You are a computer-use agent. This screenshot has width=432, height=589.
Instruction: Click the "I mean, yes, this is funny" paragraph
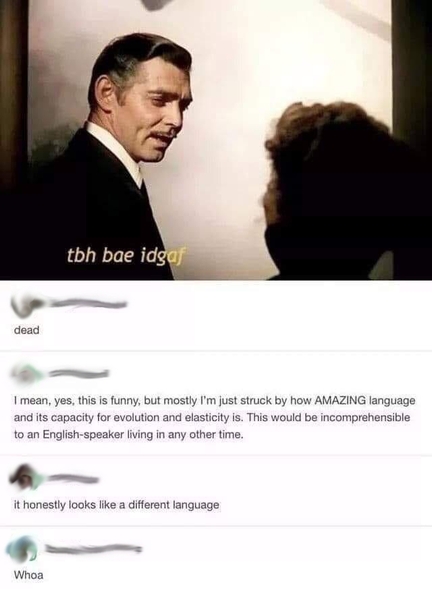coord(214,418)
